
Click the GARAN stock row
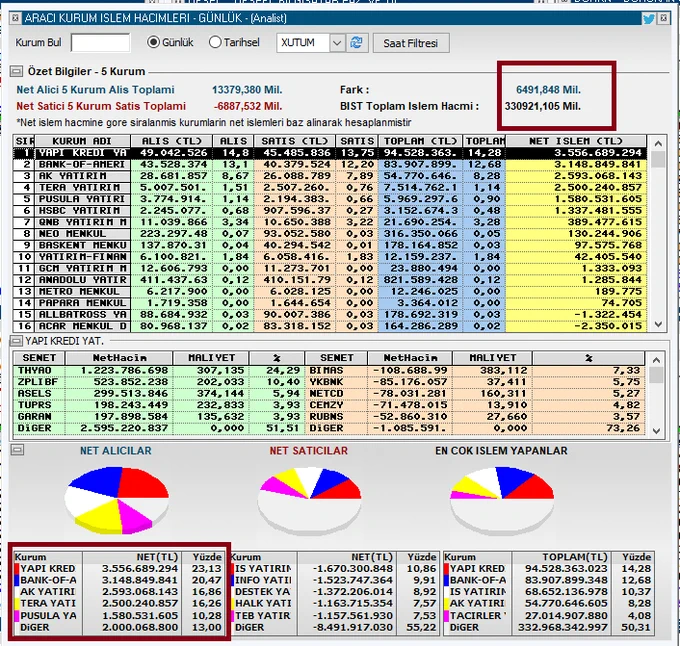point(159,417)
